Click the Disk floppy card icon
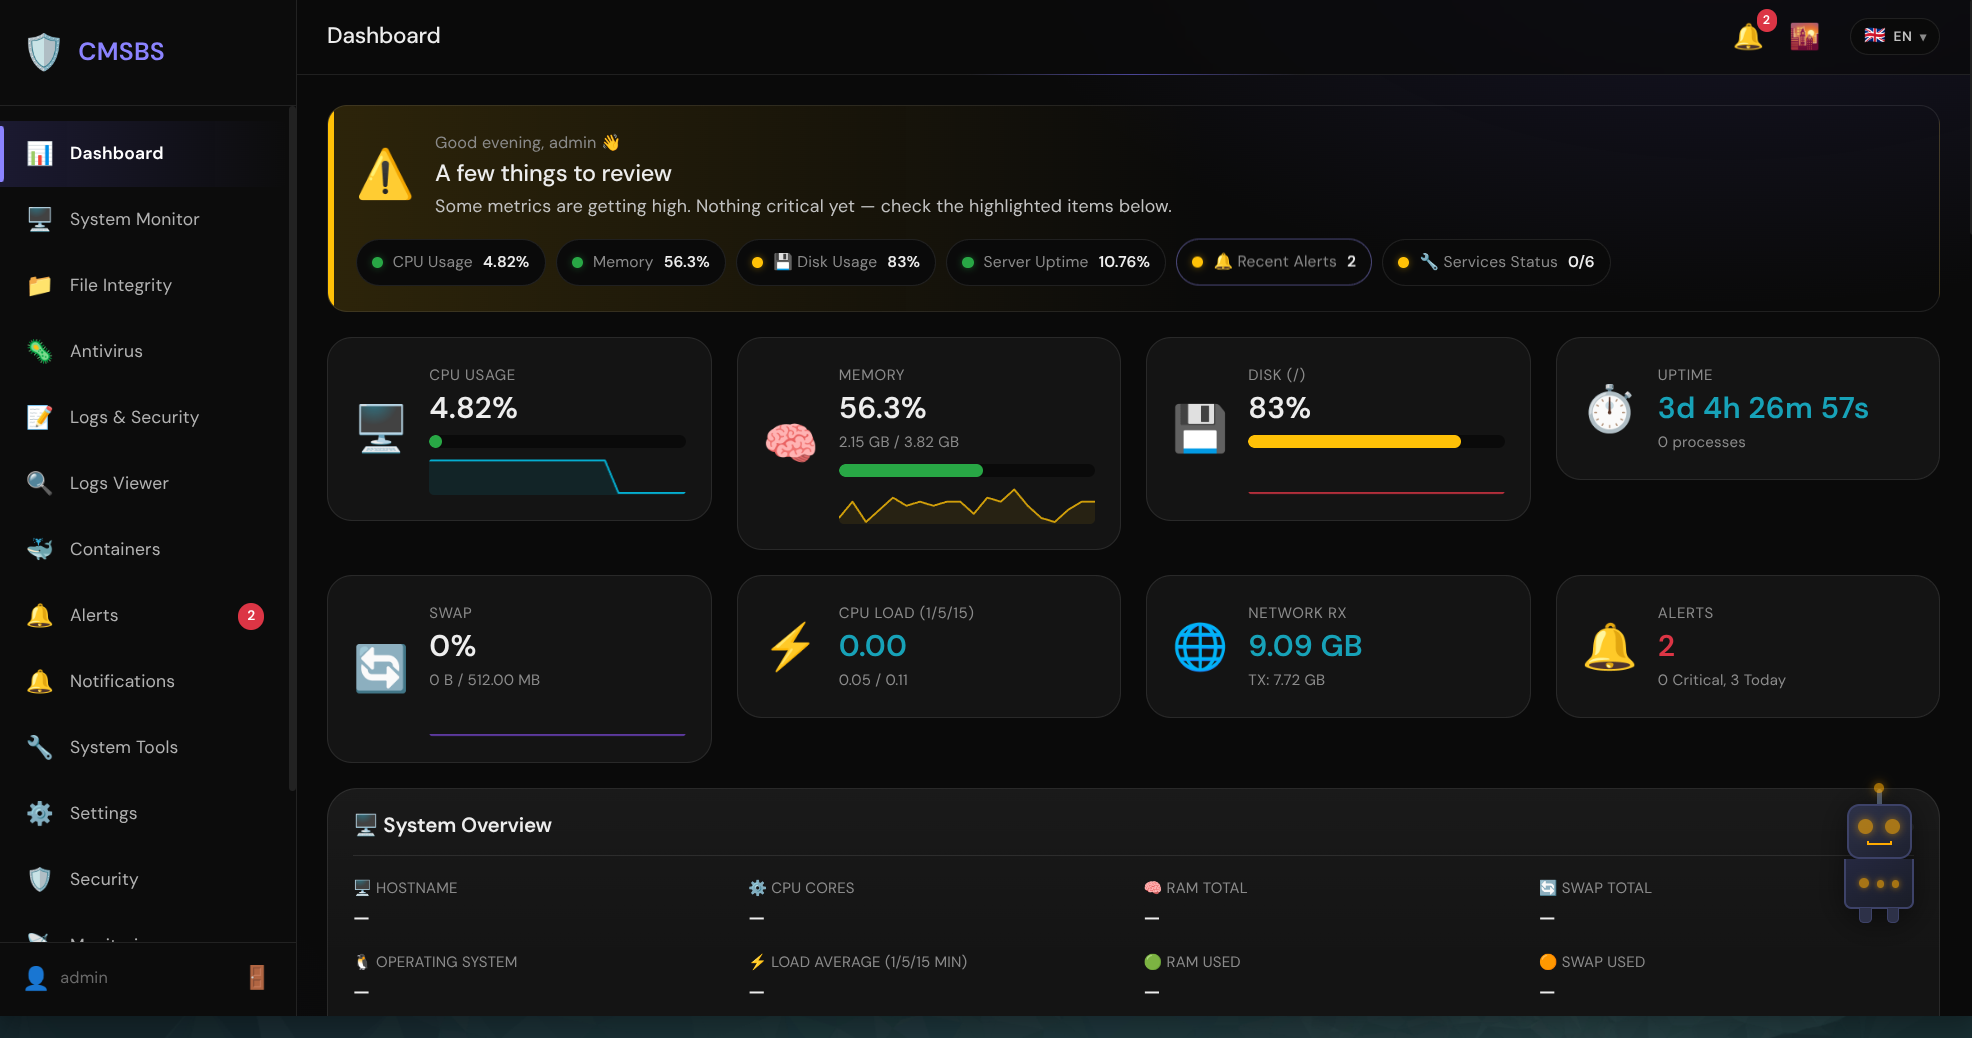The width and height of the screenshot is (1972, 1038). click(x=1200, y=428)
